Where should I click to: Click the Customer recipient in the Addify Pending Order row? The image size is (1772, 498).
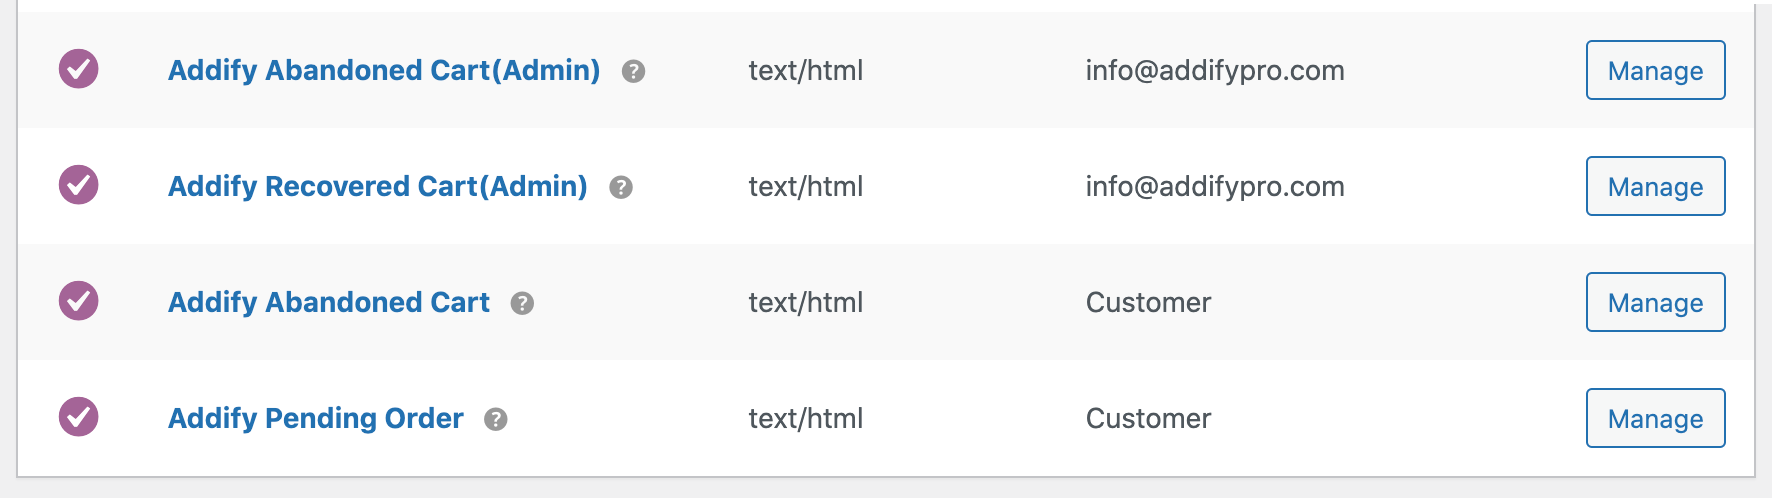tap(1148, 418)
